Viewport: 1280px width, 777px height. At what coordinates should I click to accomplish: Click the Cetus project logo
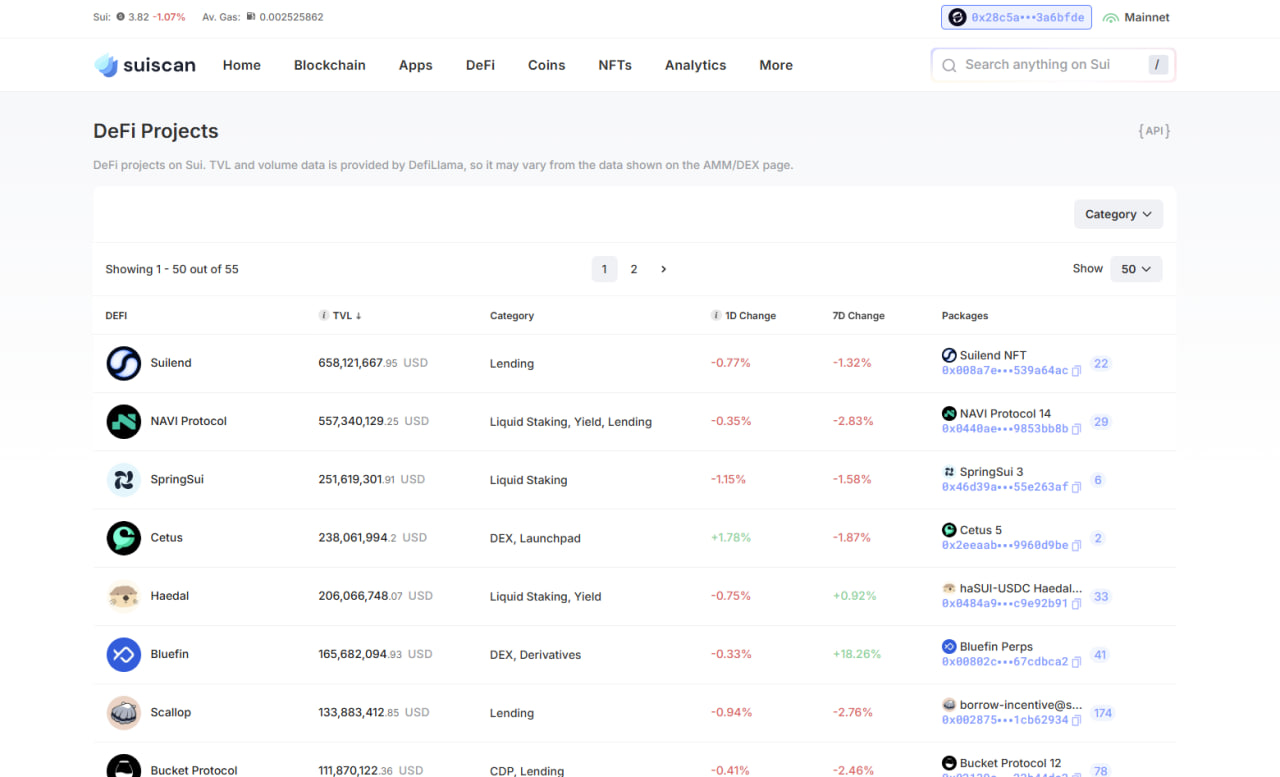(124, 538)
